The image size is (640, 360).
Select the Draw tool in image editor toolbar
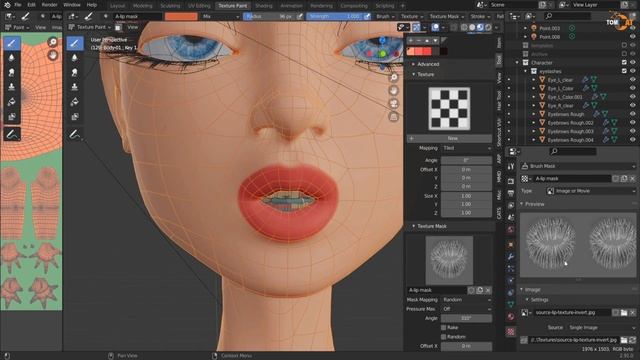[11, 43]
